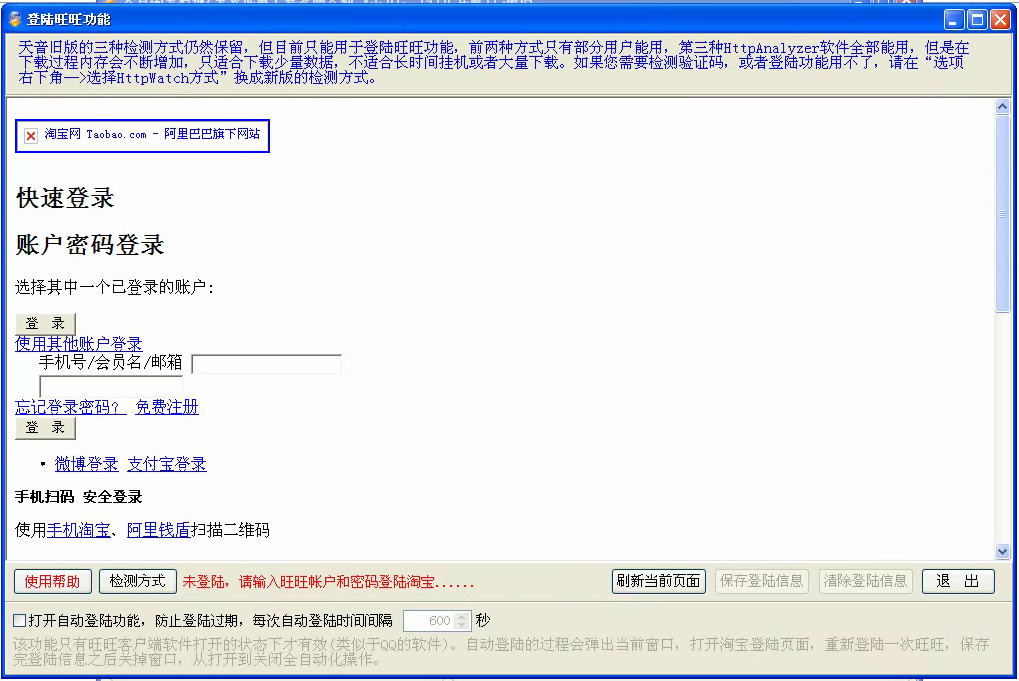Focus the 手机号/会员名/邮箱 username field
The width and height of the screenshot is (1019, 681).
click(x=267, y=364)
